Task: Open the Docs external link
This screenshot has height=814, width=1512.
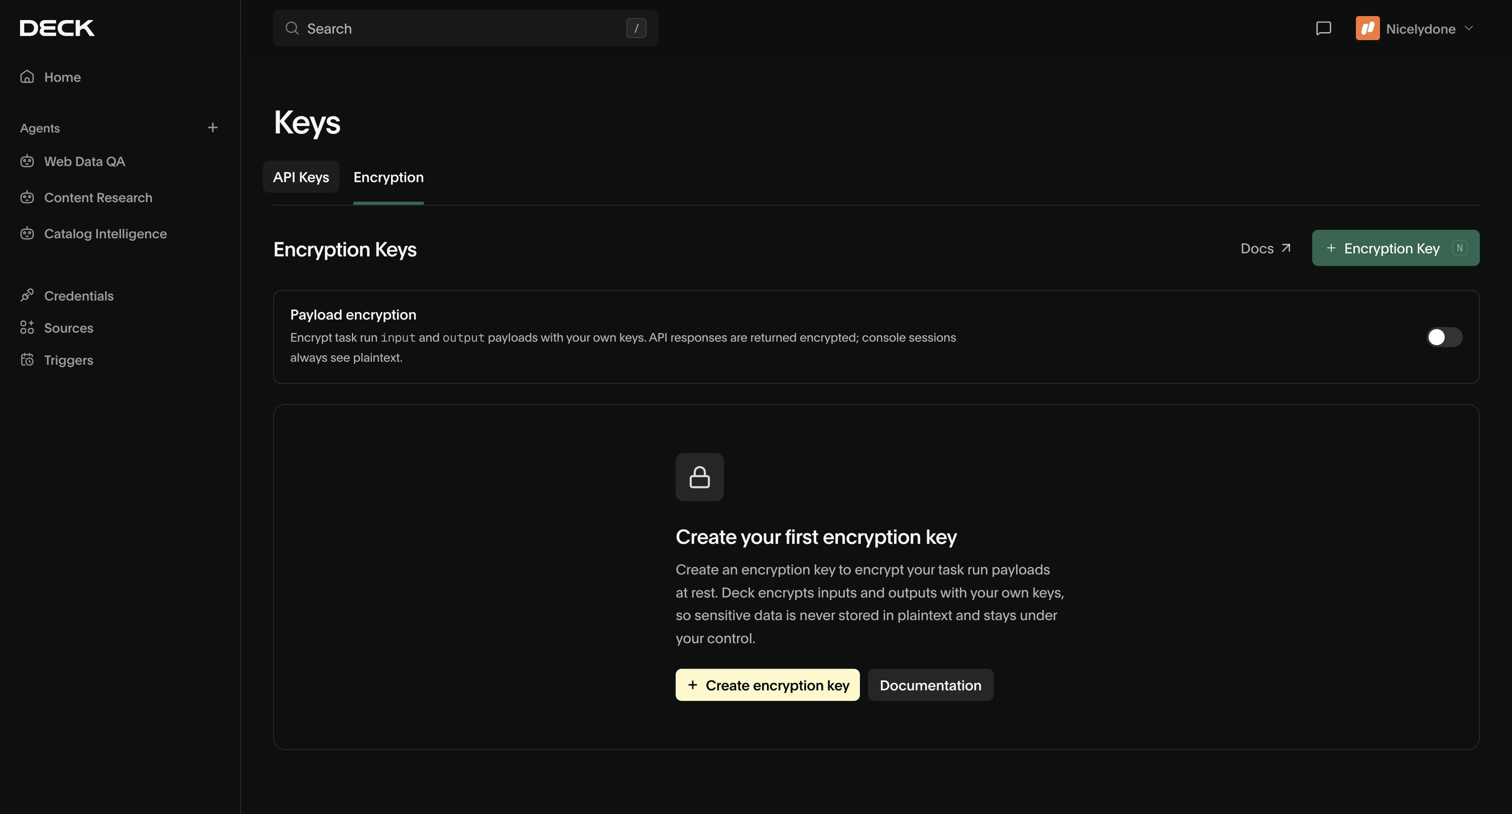Action: tap(1266, 248)
